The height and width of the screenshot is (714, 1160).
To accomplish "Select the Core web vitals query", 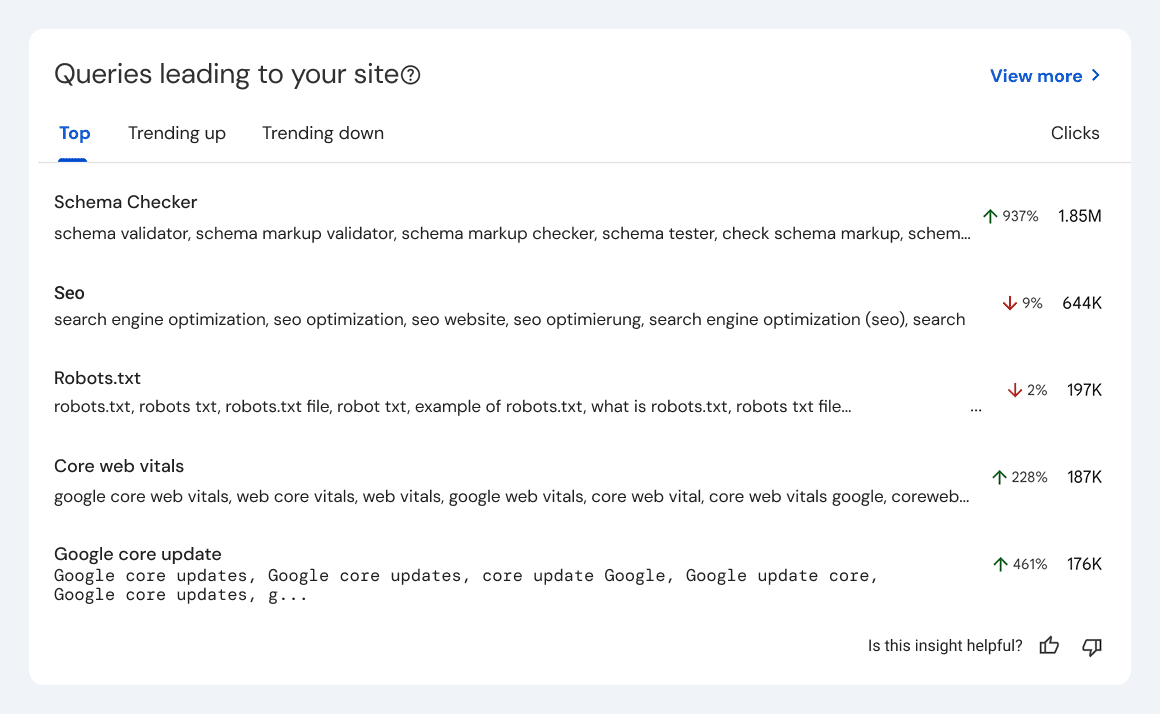I will [x=119, y=466].
